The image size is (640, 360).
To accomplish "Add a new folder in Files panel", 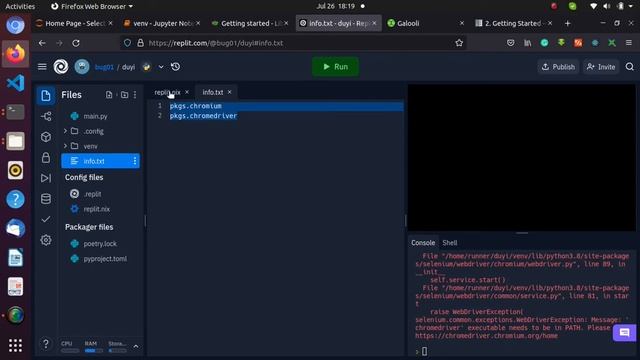I will (x=124, y=95).
